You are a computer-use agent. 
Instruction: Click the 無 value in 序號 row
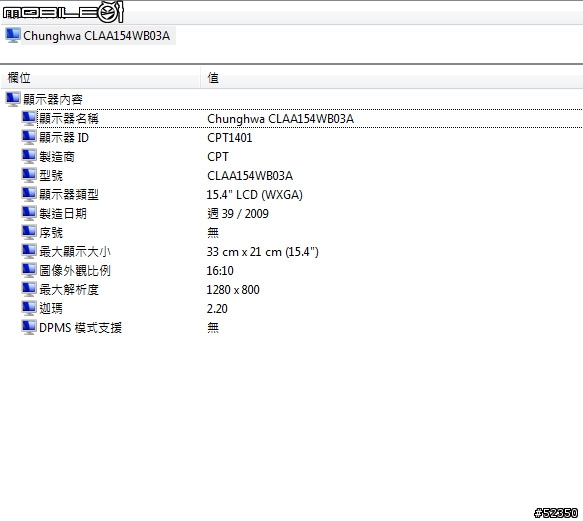(x=213, y=232)
